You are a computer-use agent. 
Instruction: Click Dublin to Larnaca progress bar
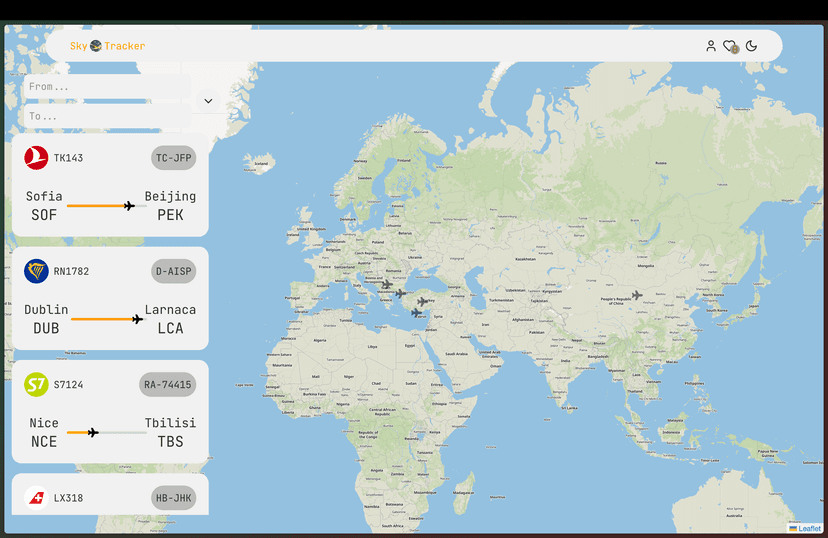tap(107, 319)
